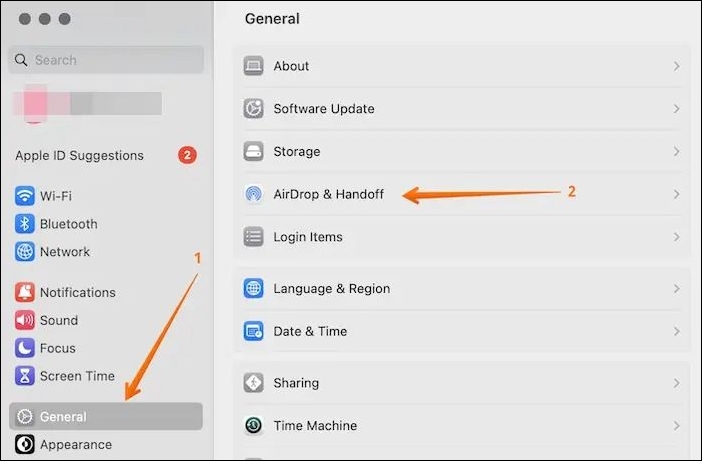The image size is (702, 461).
Task: Open Login Items settings
Action: click(462, 237)
